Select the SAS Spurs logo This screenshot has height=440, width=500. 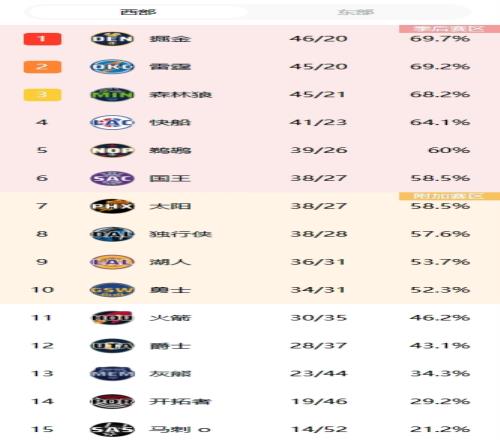(x=112, y=429)
